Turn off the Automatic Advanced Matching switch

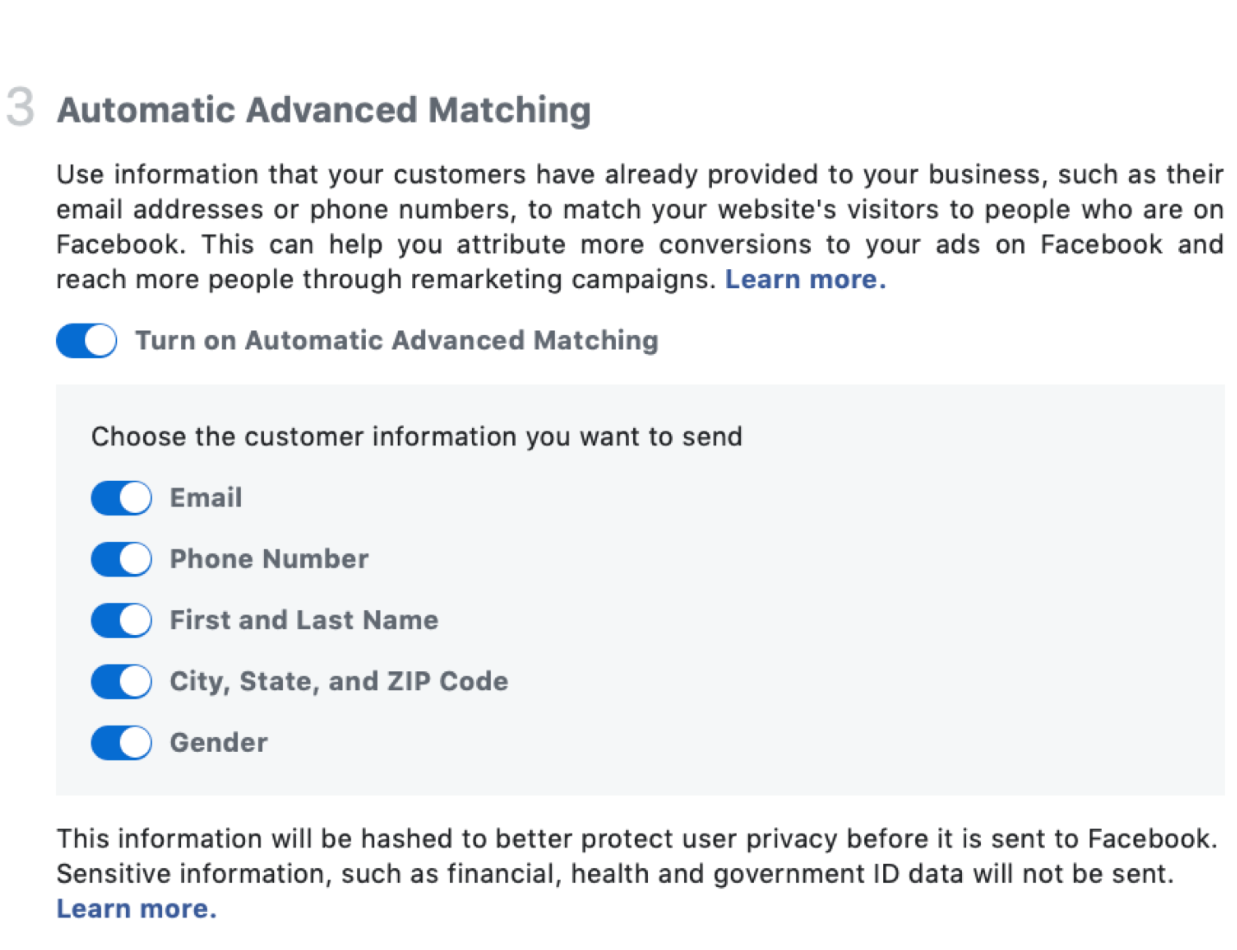pyautogui.click(x=86, y=341)
